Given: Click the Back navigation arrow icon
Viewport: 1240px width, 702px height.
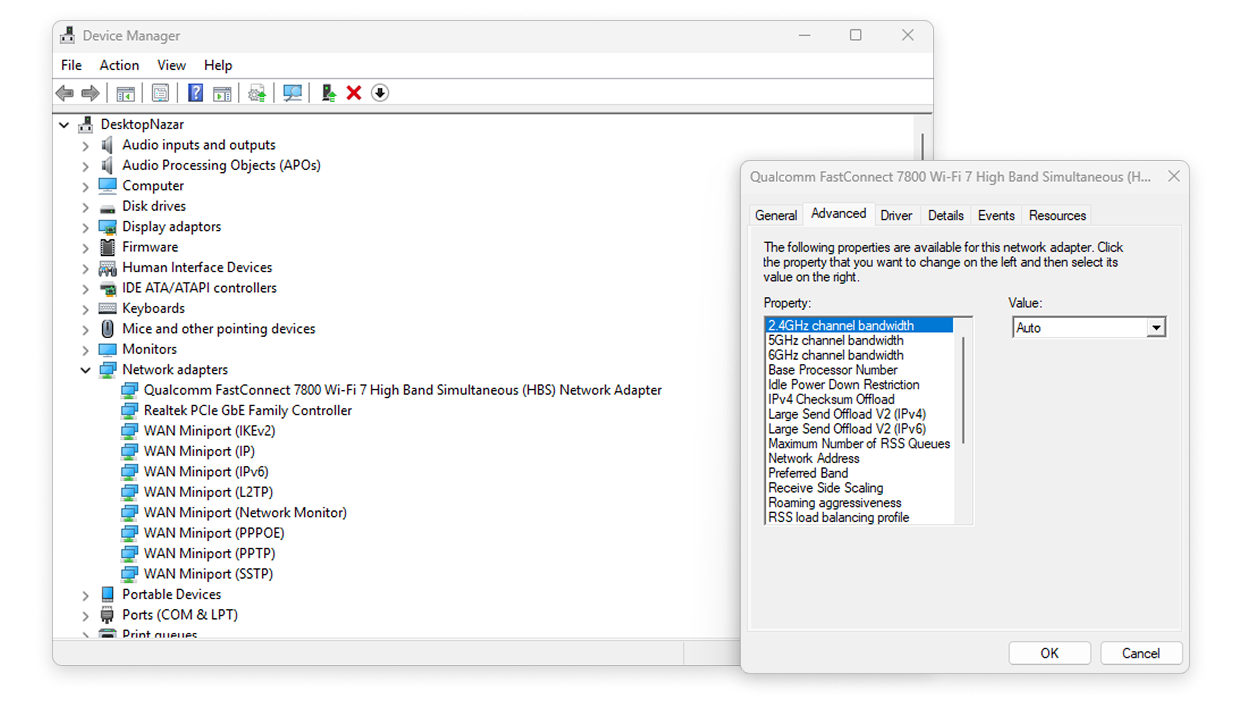Looking at the screenshot, I should point(64,92).
